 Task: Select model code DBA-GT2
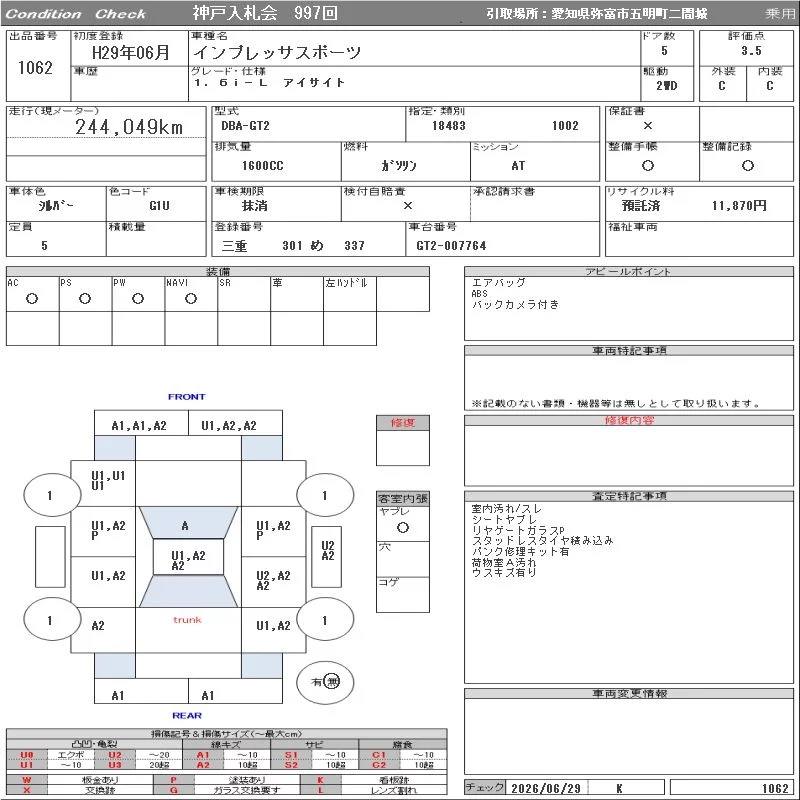245,126
